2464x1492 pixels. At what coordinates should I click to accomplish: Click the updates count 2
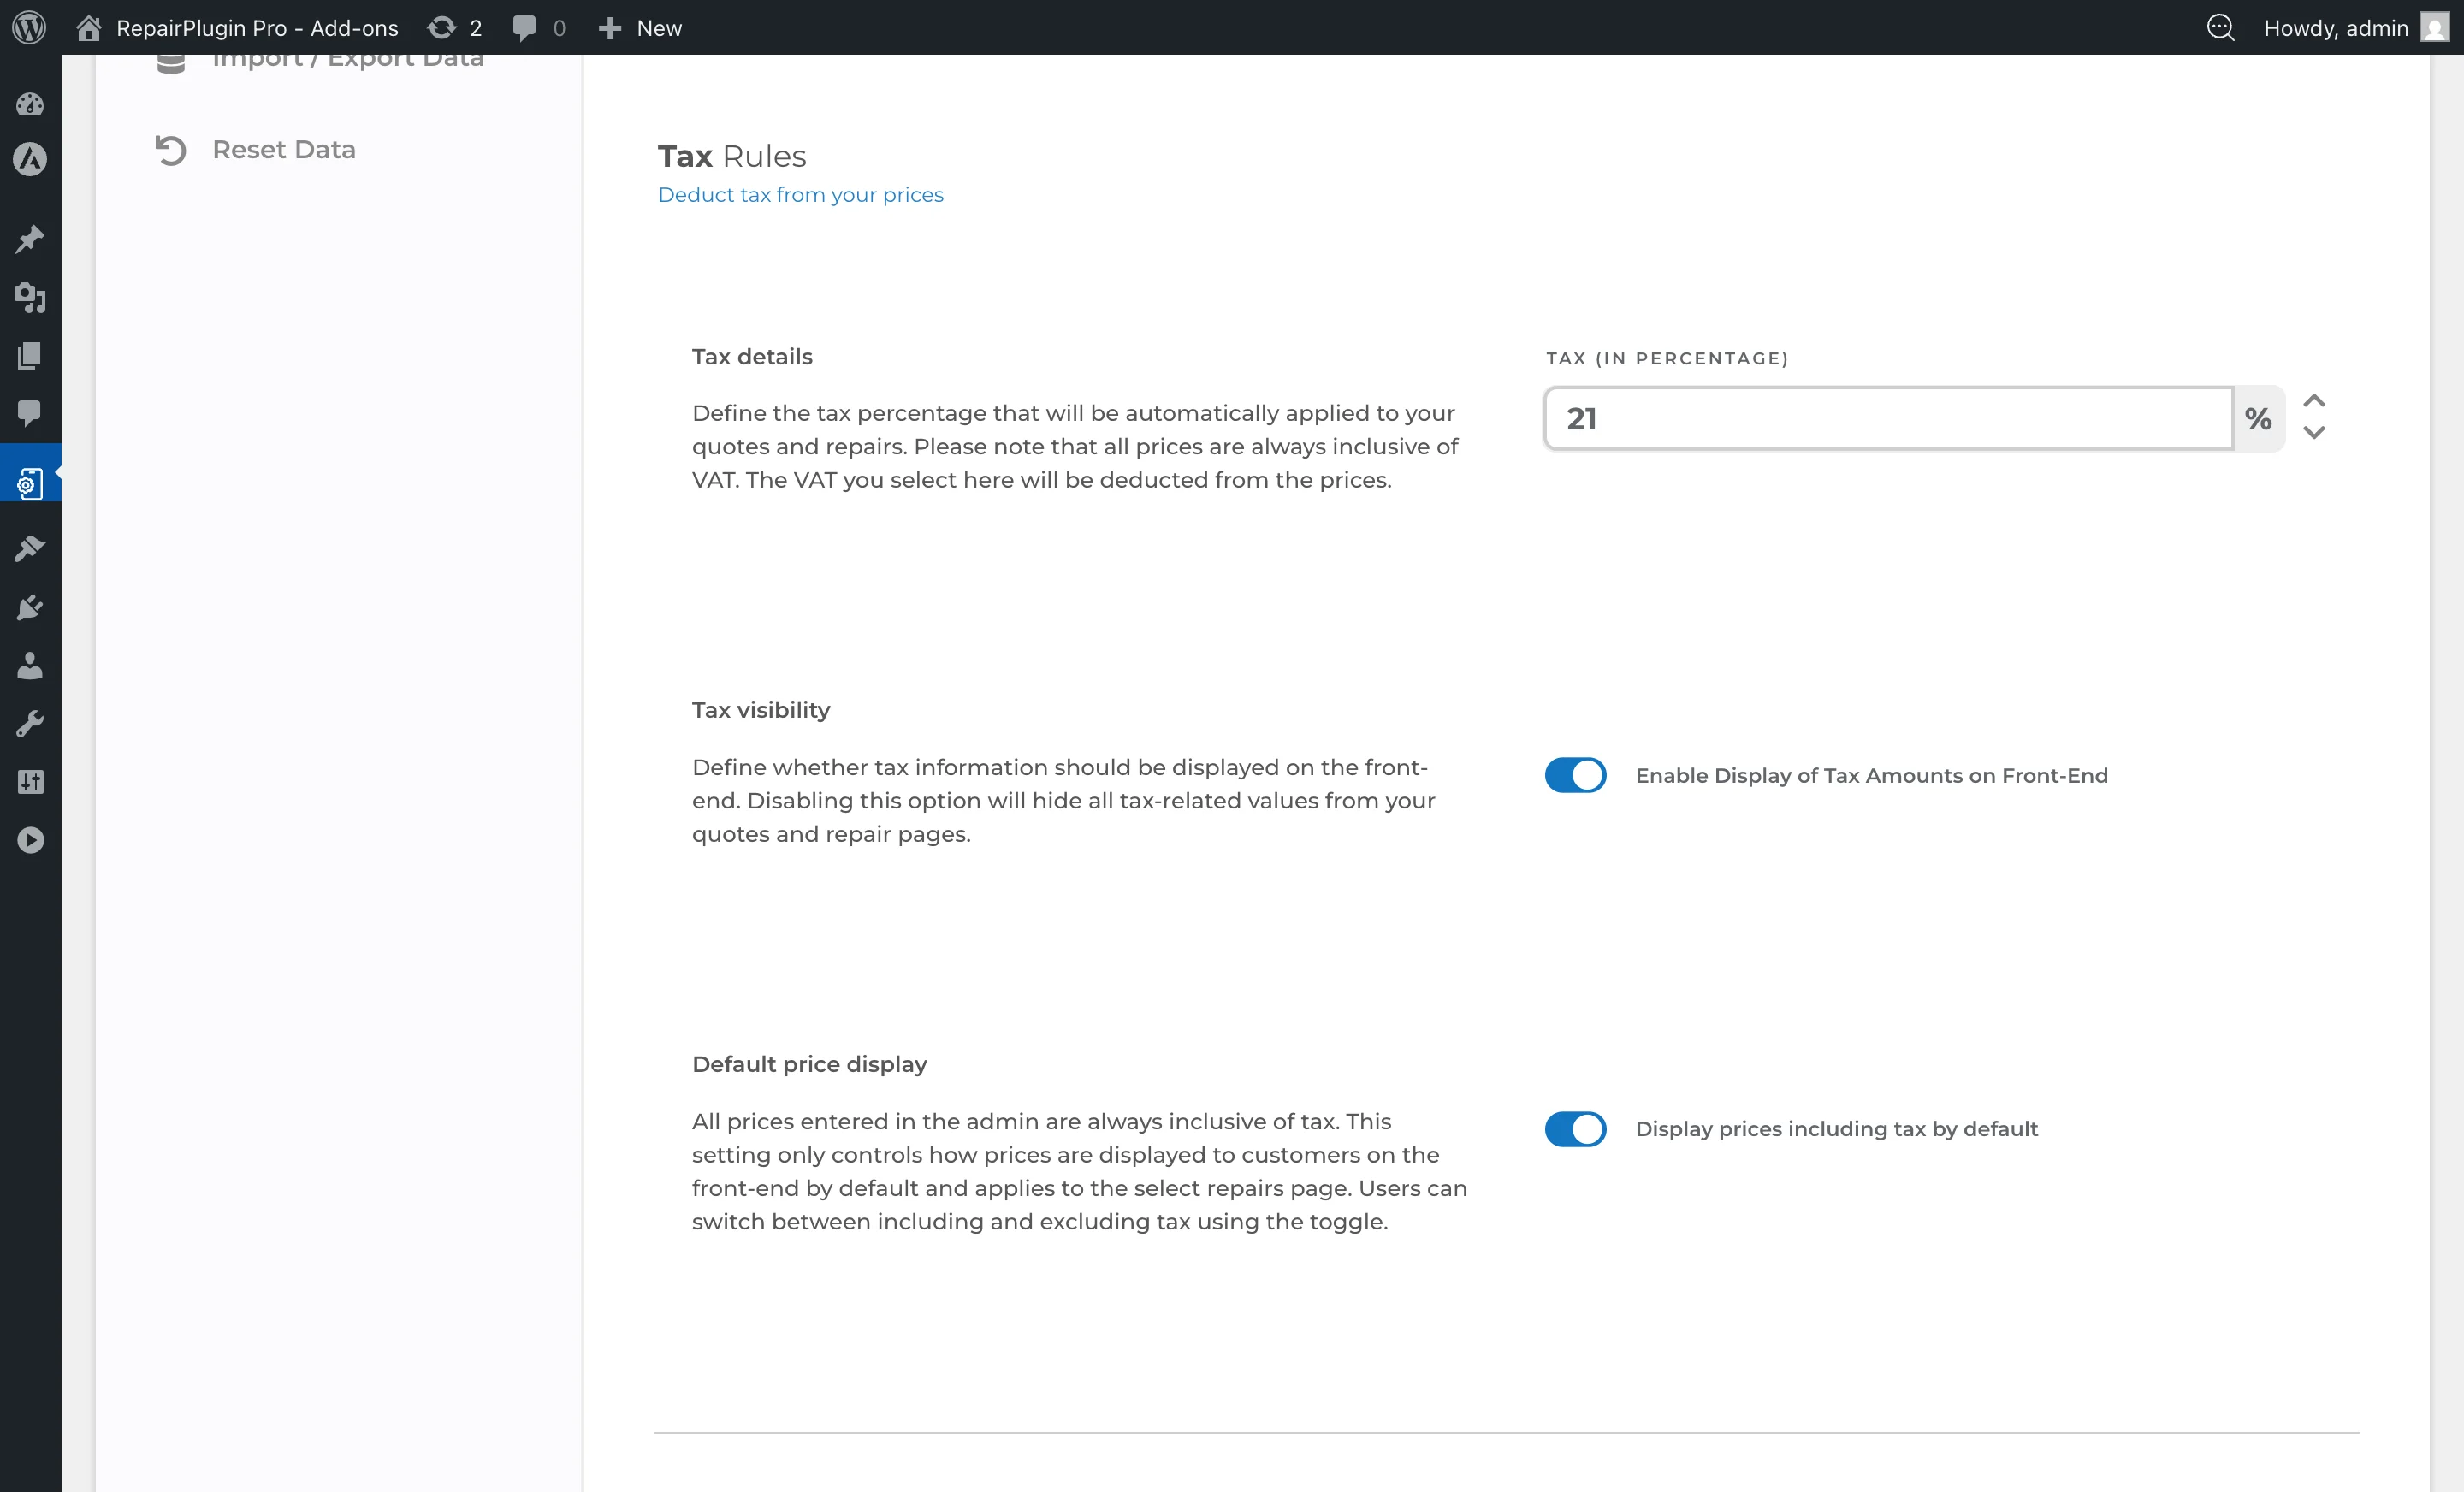coord(476,28)
